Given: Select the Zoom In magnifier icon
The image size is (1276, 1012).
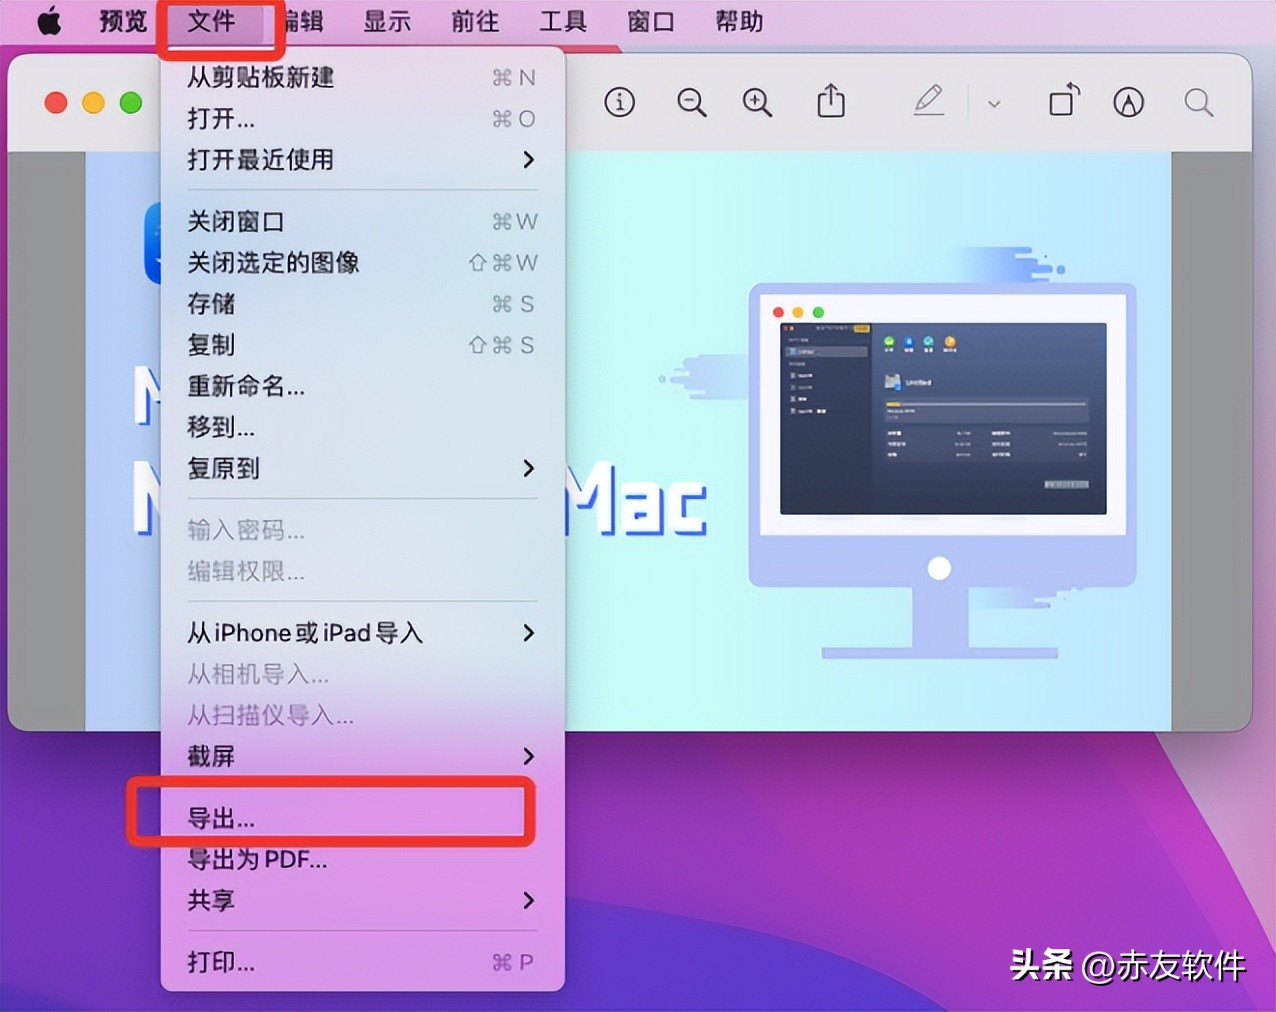Looking at the screenshot, I should pos(757,102).
